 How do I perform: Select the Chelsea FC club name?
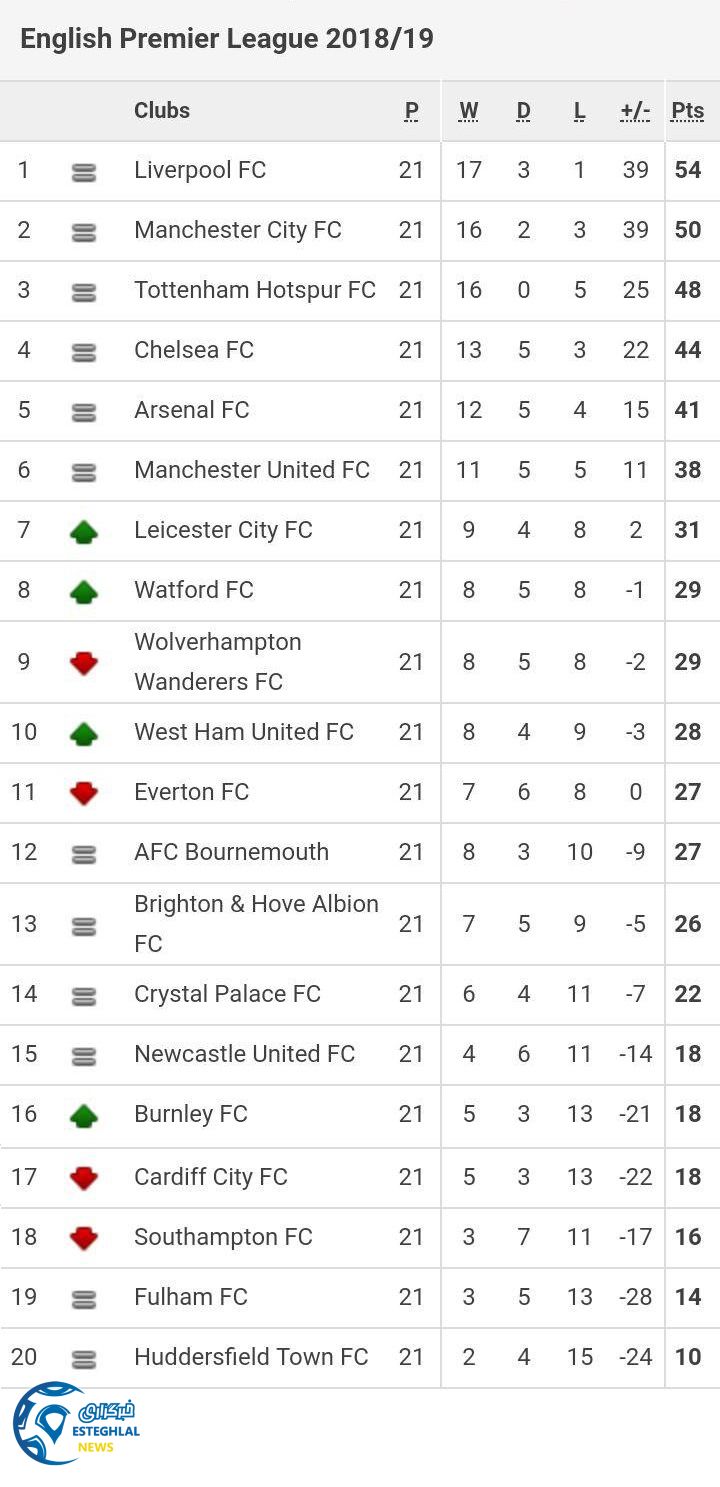tap(194, 350)
